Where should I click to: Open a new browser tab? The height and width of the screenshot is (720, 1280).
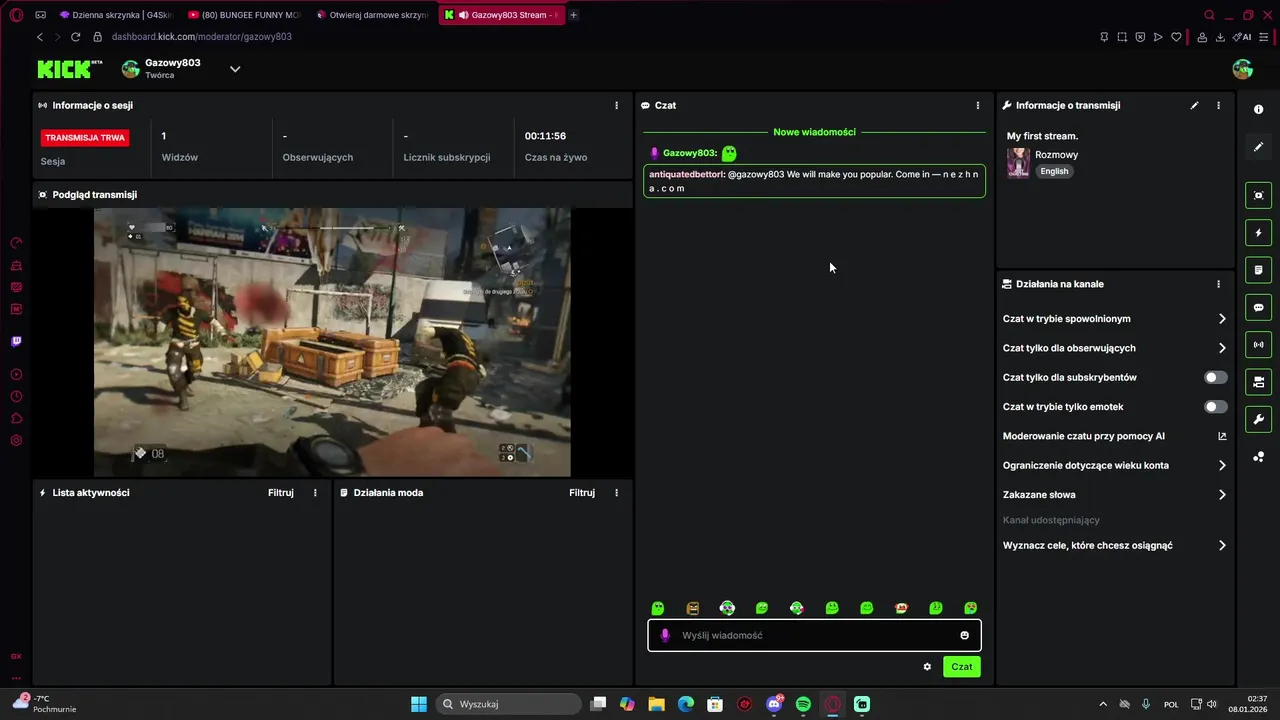574,15
